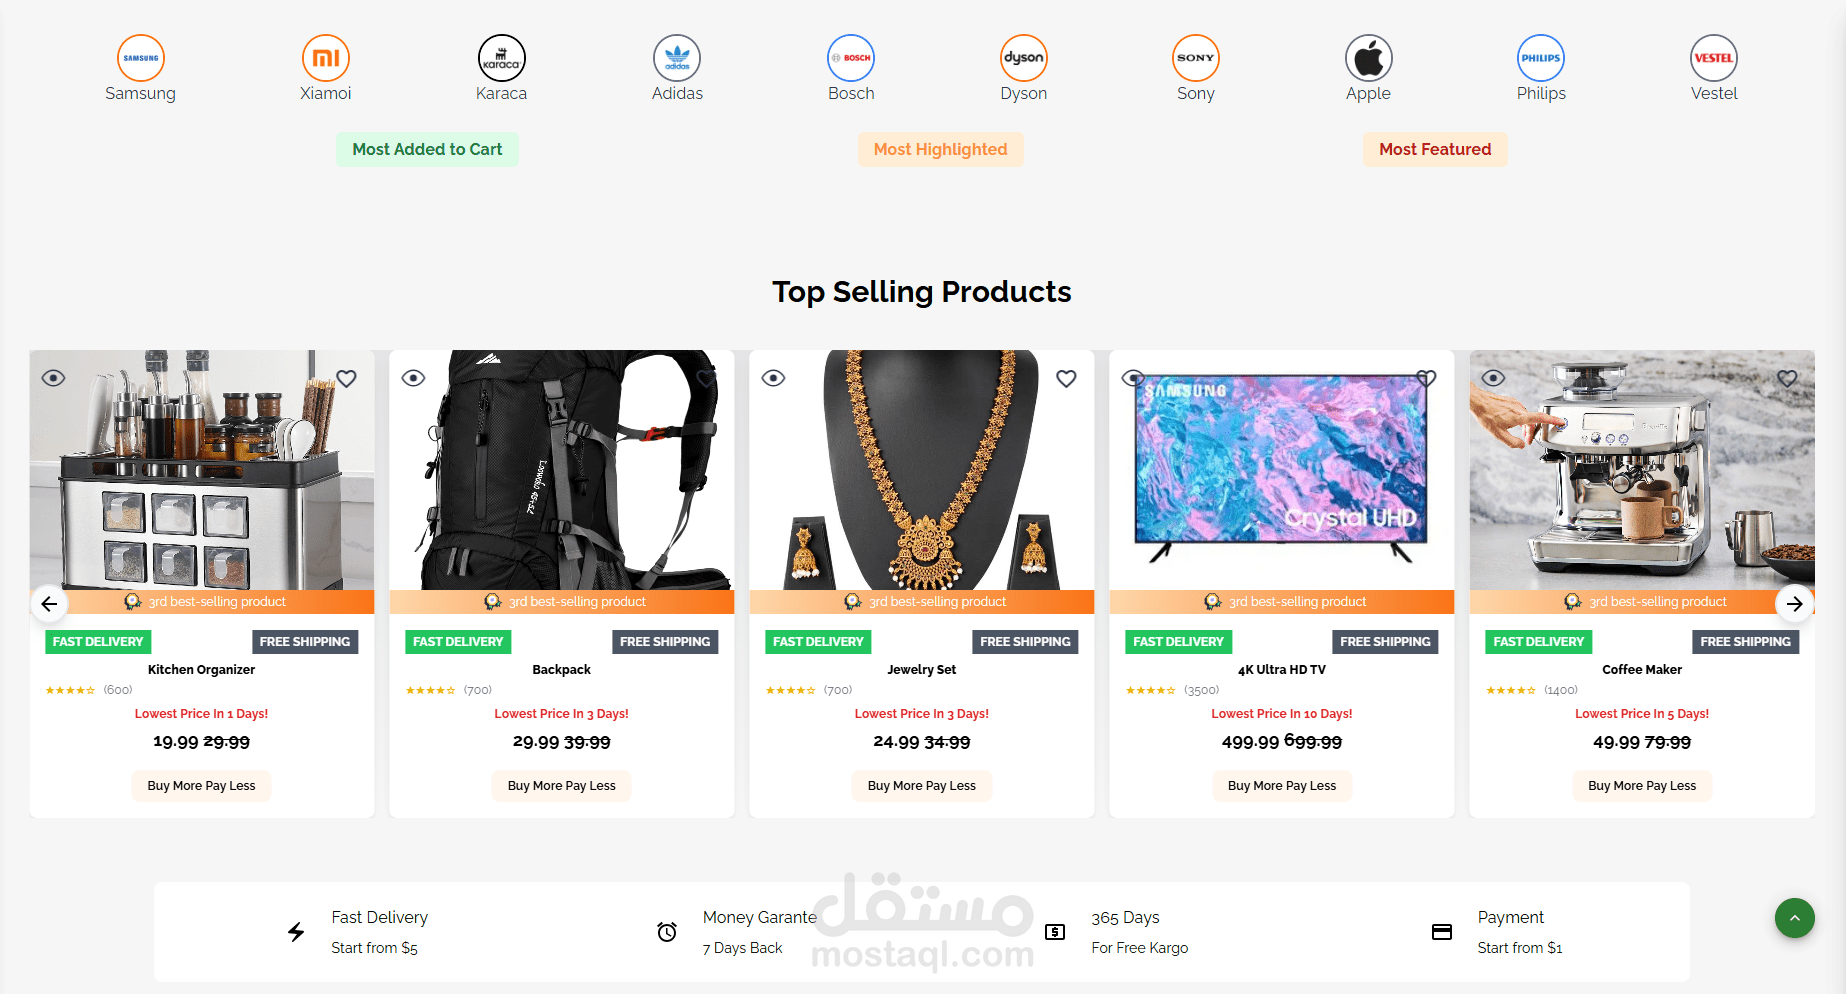1846x994 pixels.
Task: Select the Philips brand icon
Action: click(x=1541, y=58)
